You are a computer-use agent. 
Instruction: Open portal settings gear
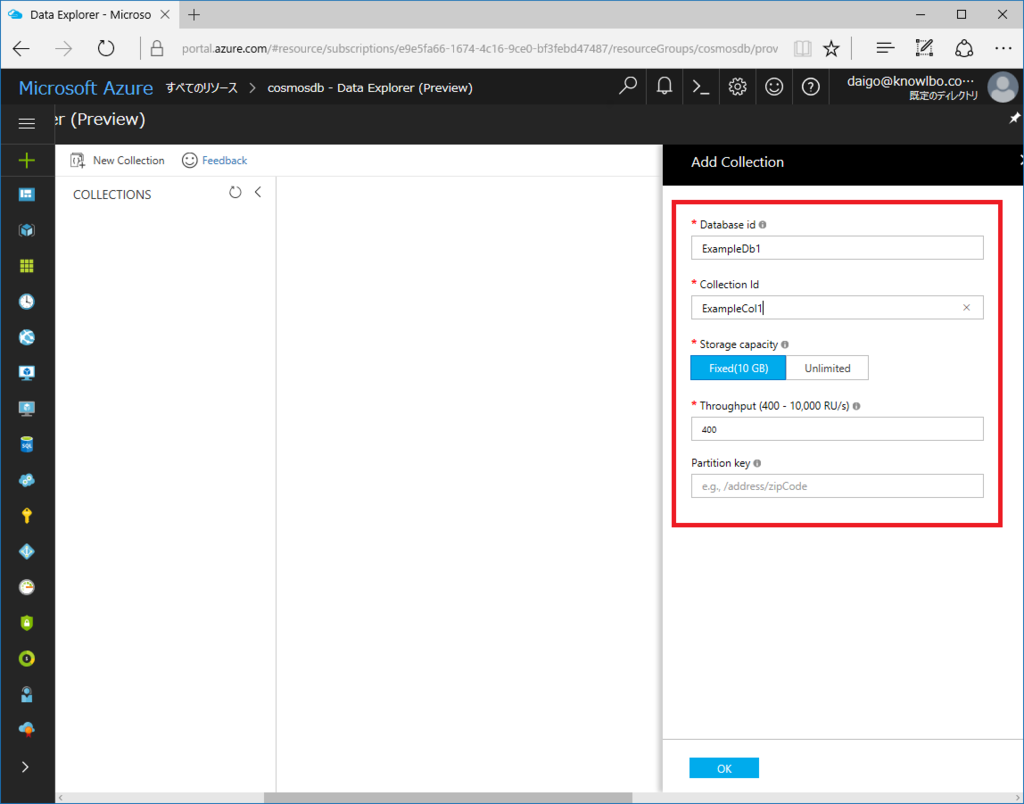pyautogui.click(x=737, y=86)
